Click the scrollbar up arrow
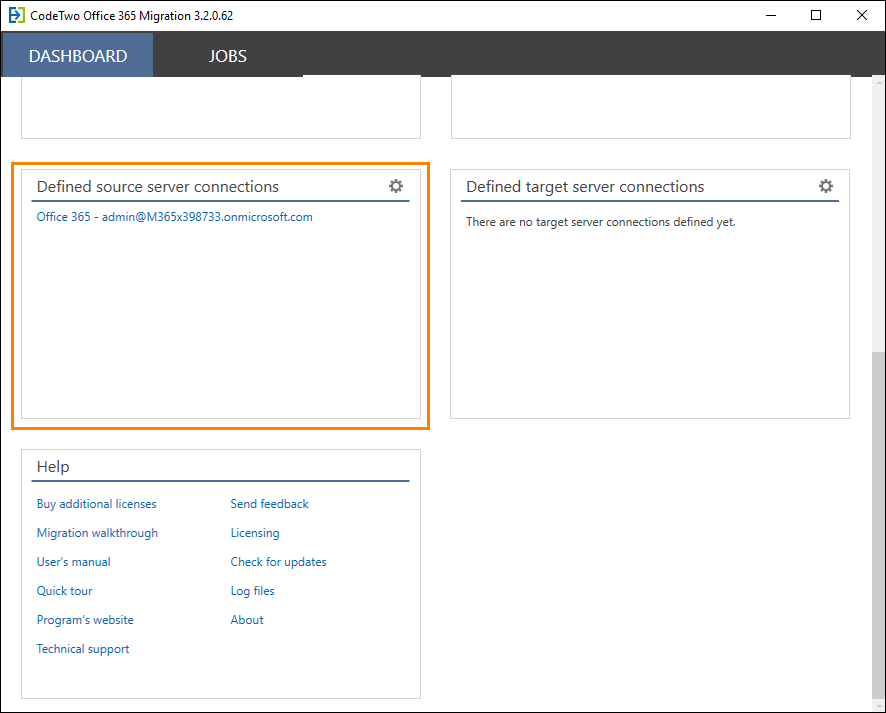 click(879, 82)
